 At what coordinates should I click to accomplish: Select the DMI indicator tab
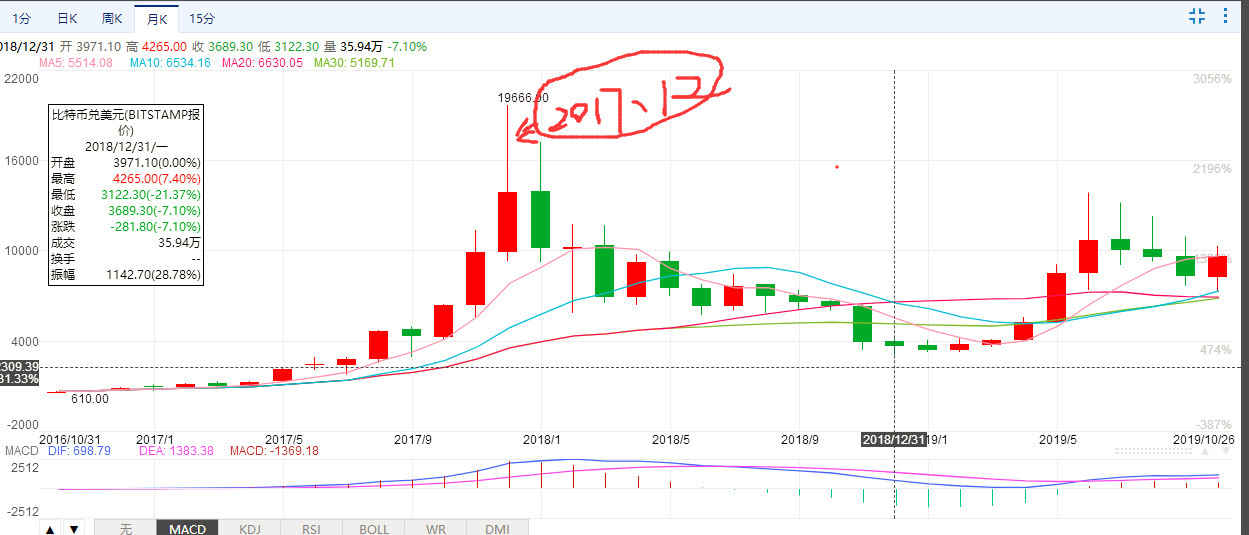[x=497, y=528]
